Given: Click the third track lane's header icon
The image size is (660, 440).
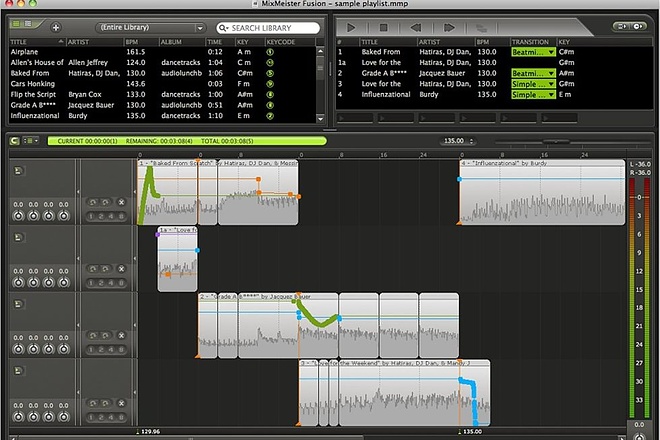Looking at the screenshot, I should [x=18, y=304].
